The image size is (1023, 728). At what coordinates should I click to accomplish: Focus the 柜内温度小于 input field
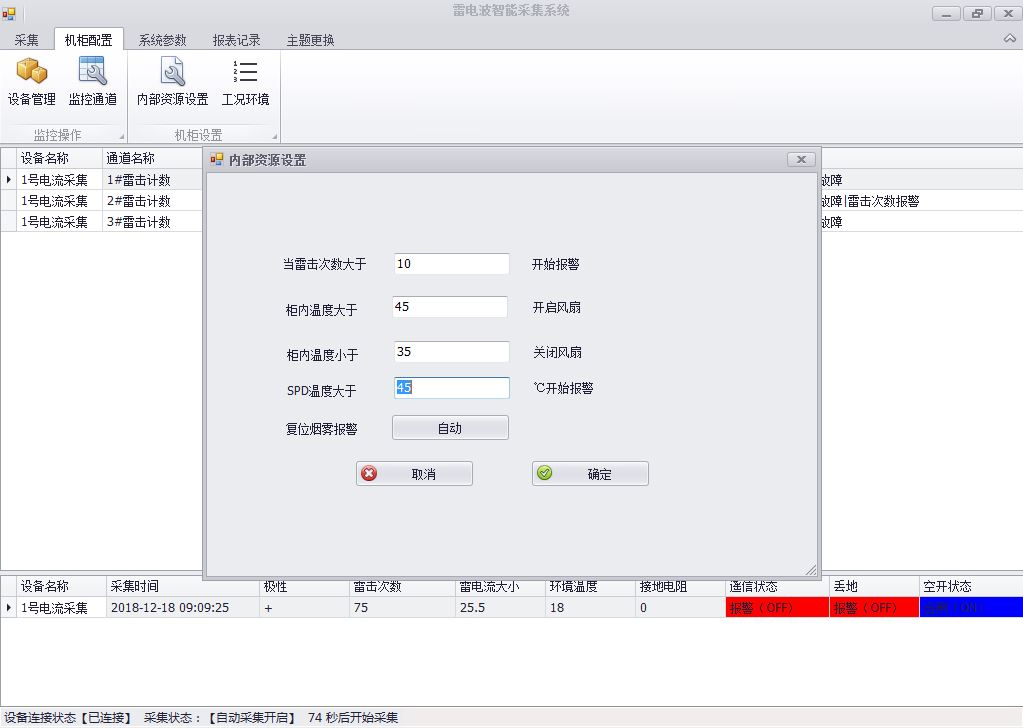point(451,352)
